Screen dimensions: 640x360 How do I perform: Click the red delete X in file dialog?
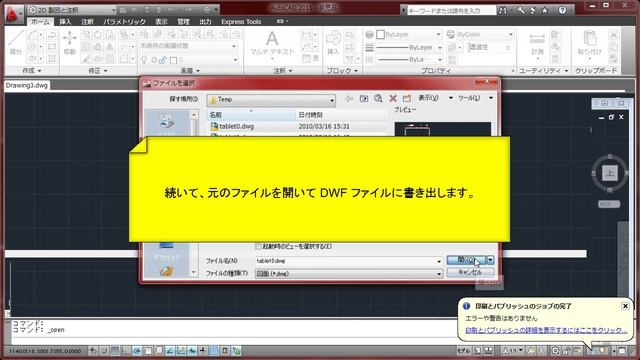pos(393,99)
